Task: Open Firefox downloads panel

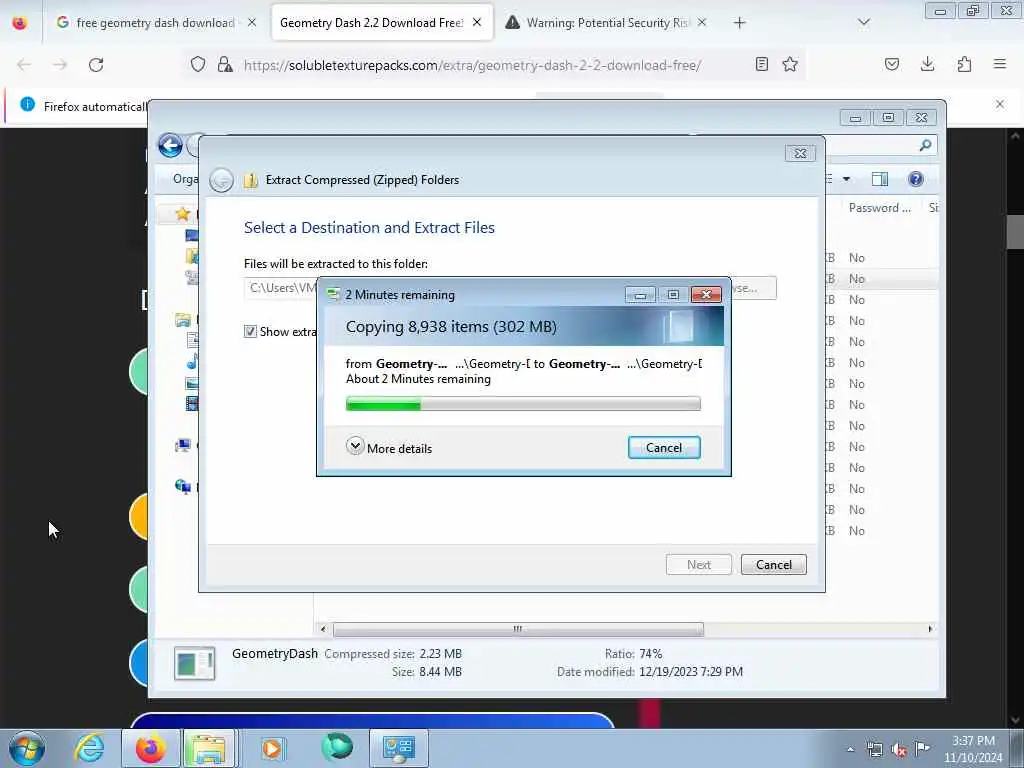Action: point(927,64)
